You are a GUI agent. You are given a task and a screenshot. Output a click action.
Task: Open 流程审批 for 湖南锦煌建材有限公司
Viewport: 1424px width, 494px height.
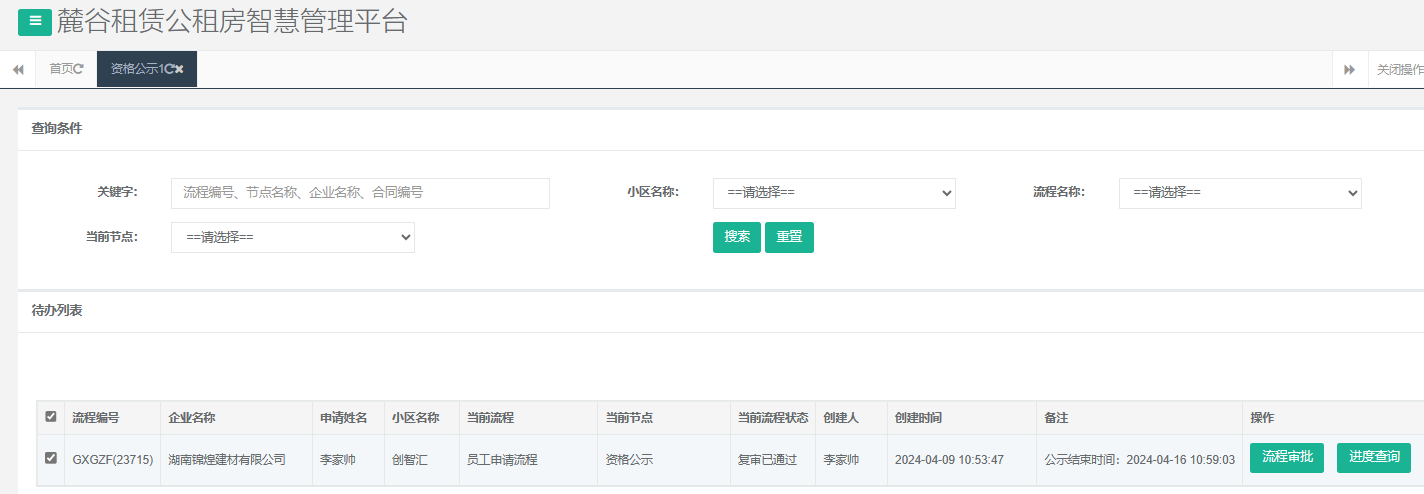click(1287, 458)
